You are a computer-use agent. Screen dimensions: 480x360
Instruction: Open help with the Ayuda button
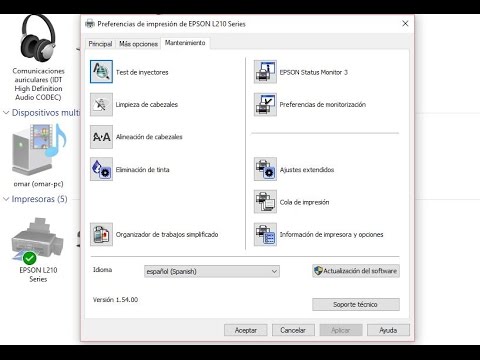click(388, 330)
